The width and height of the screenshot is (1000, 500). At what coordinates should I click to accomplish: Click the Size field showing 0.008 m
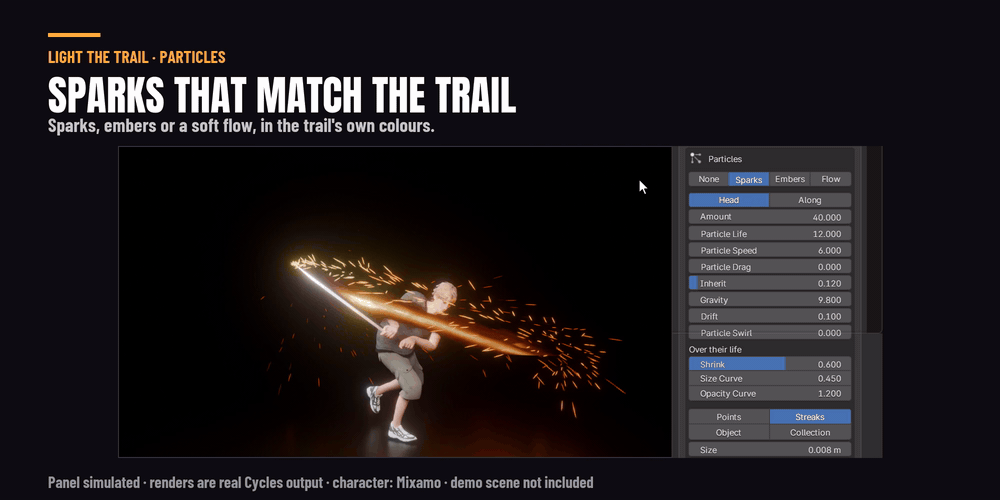tap(770, 450)
